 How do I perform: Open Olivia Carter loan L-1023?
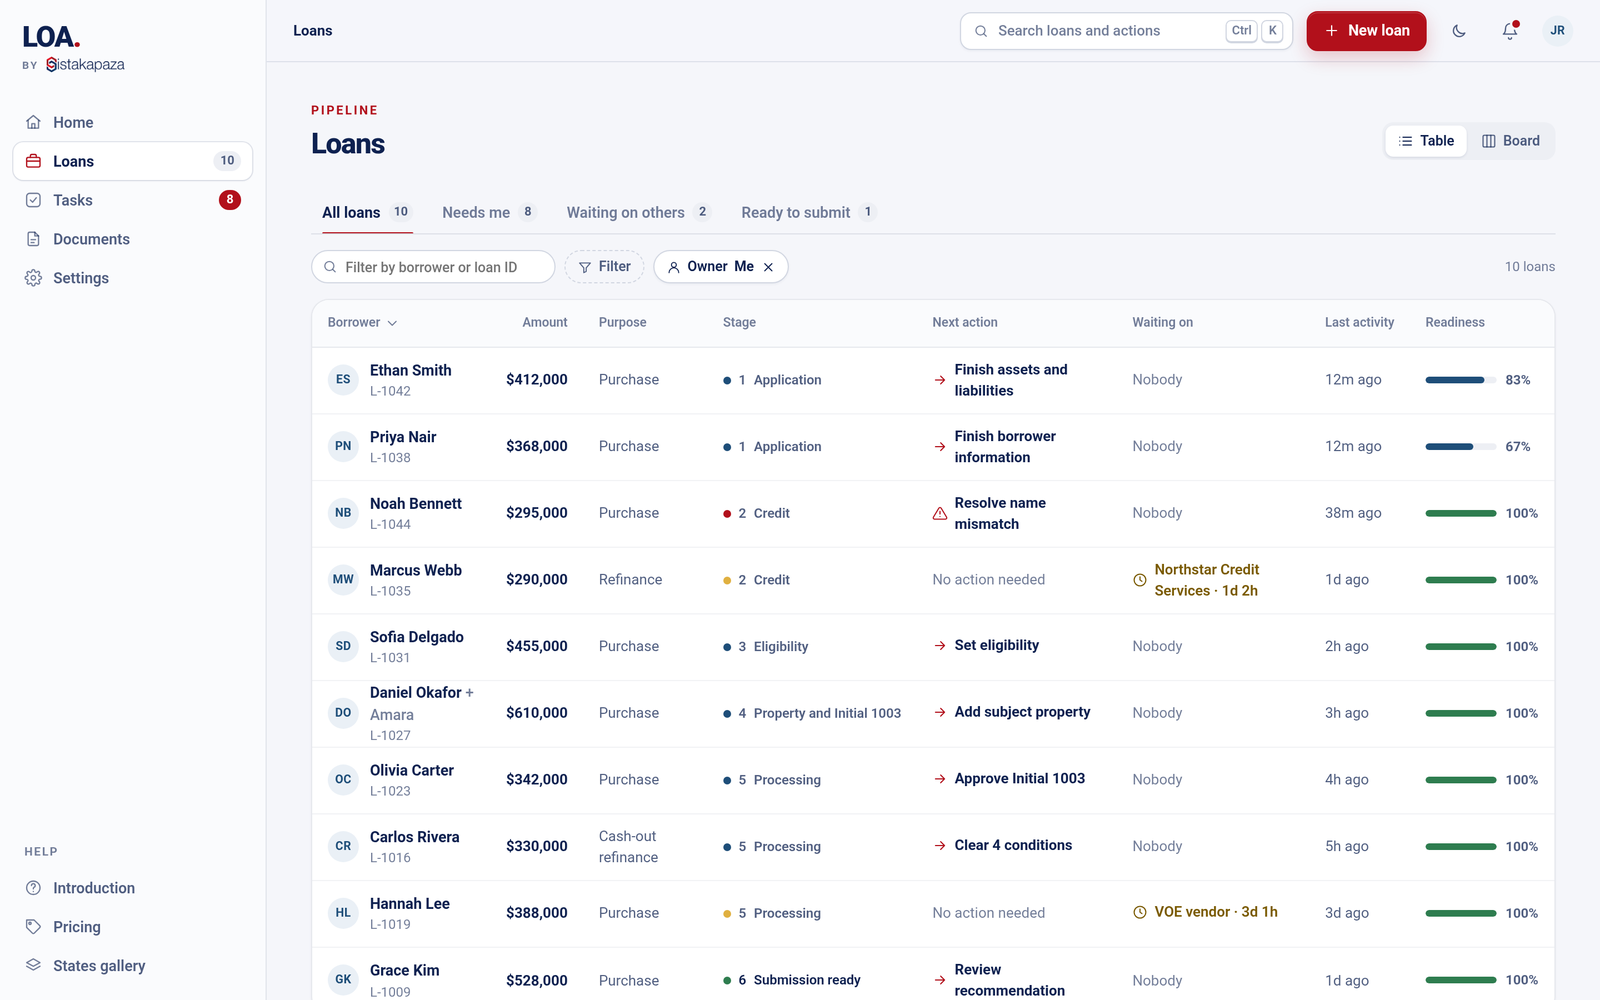click(x=412, y=780)
